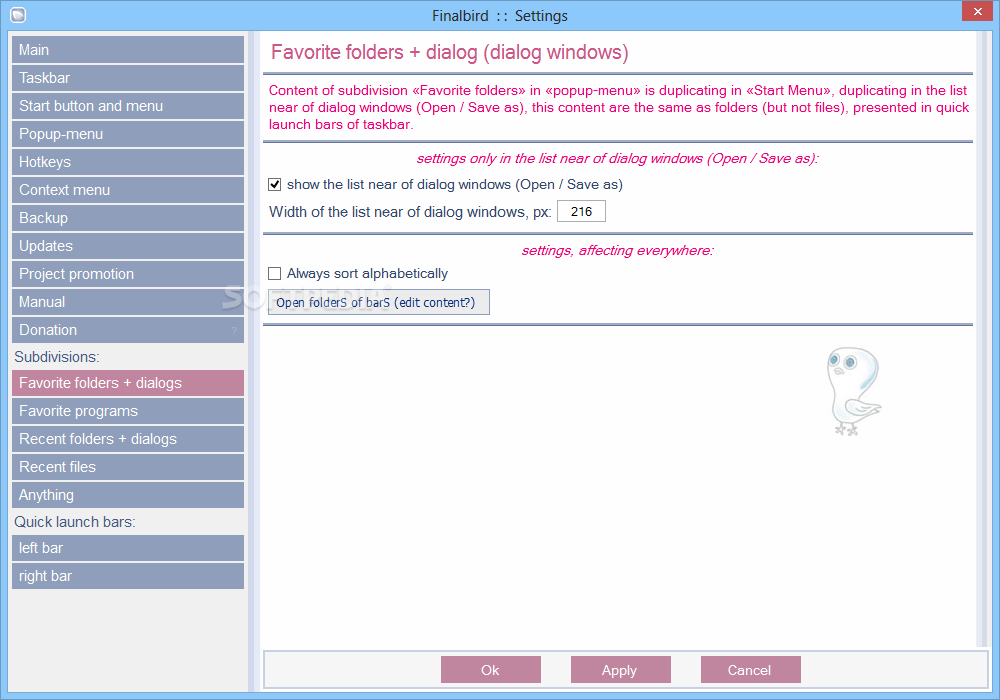Click the Favorite folders + dialog heading
Image resolution: width=1000 pixels, height=700 pixels.
pyautogui.click(x=450, y=52)
